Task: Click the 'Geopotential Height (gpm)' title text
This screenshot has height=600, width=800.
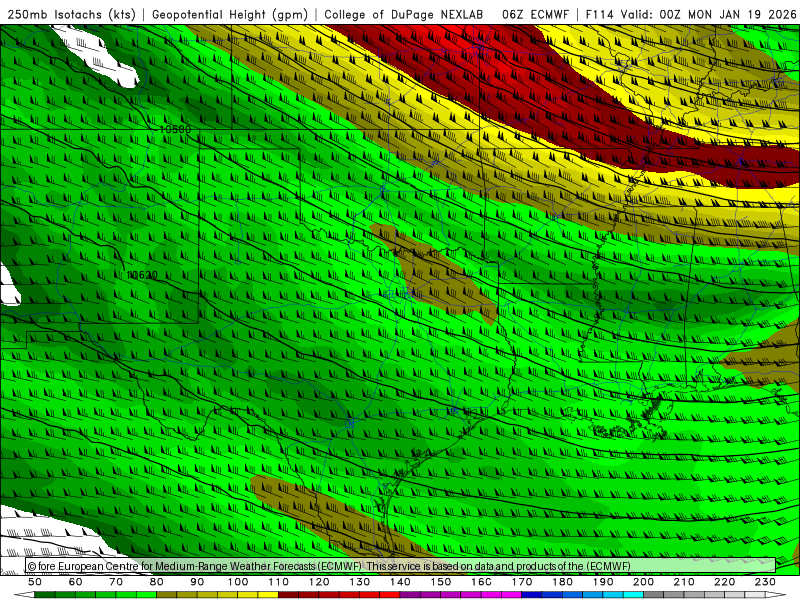Action: [230, 14]
